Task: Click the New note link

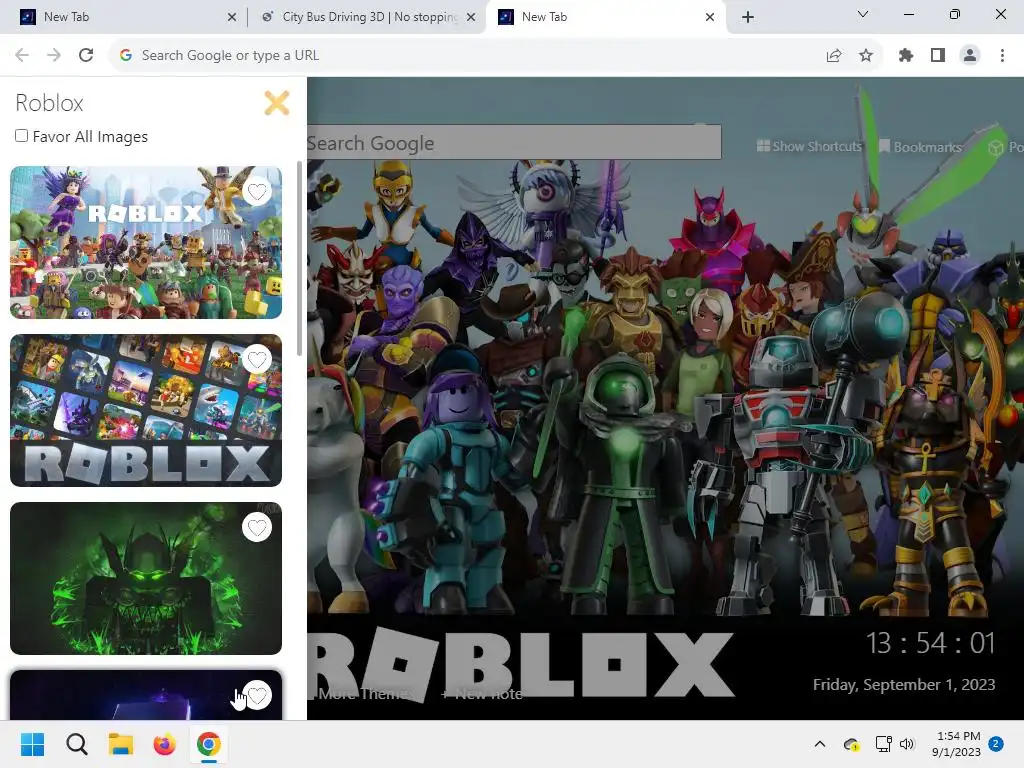Action: click(482, 694)
